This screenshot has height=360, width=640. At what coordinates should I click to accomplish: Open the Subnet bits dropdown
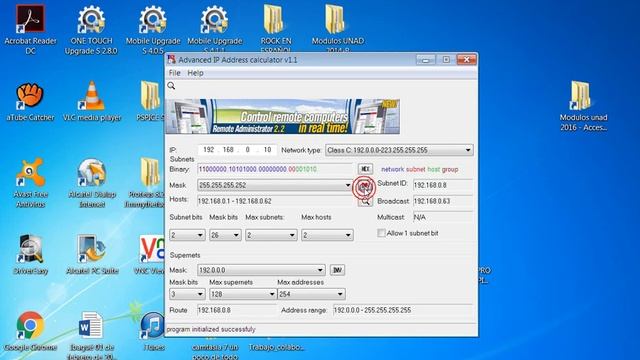click(x=187, y=235)
